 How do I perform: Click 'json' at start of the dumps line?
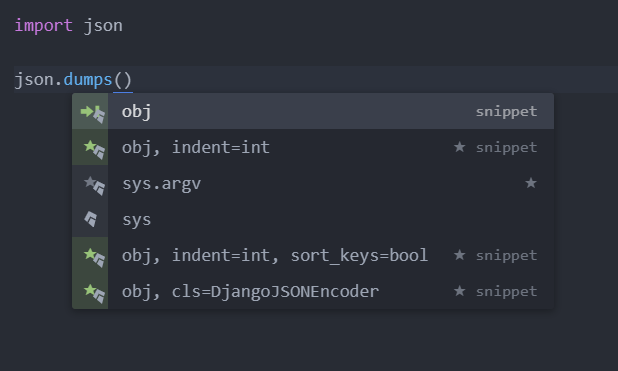tap(34, 80)
